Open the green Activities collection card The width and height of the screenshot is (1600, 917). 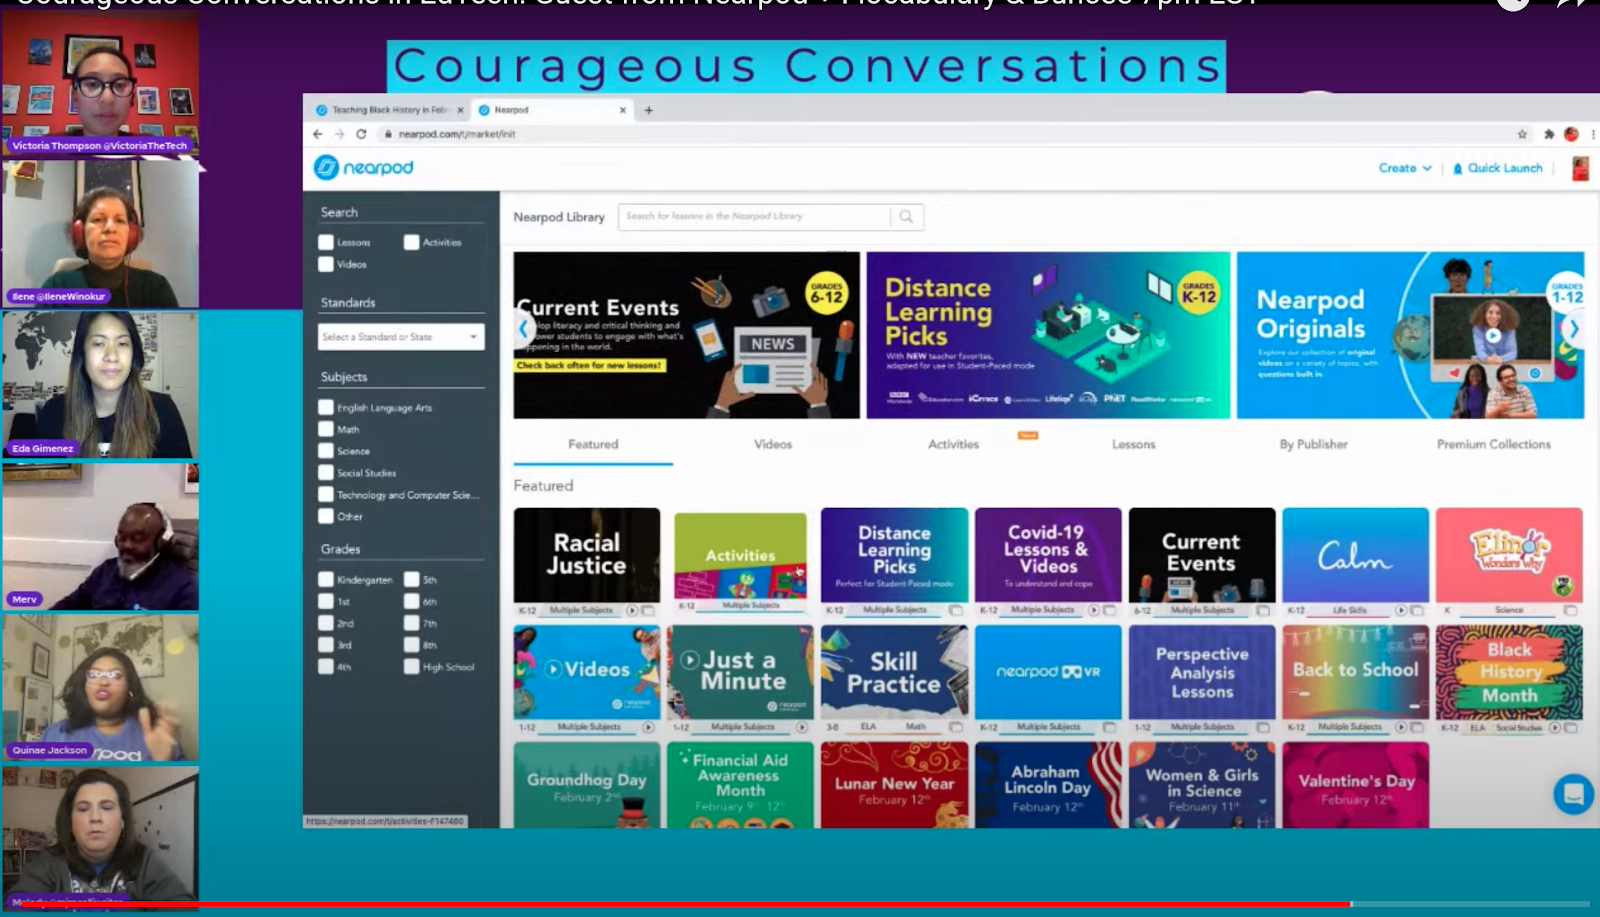coord(740,562)
